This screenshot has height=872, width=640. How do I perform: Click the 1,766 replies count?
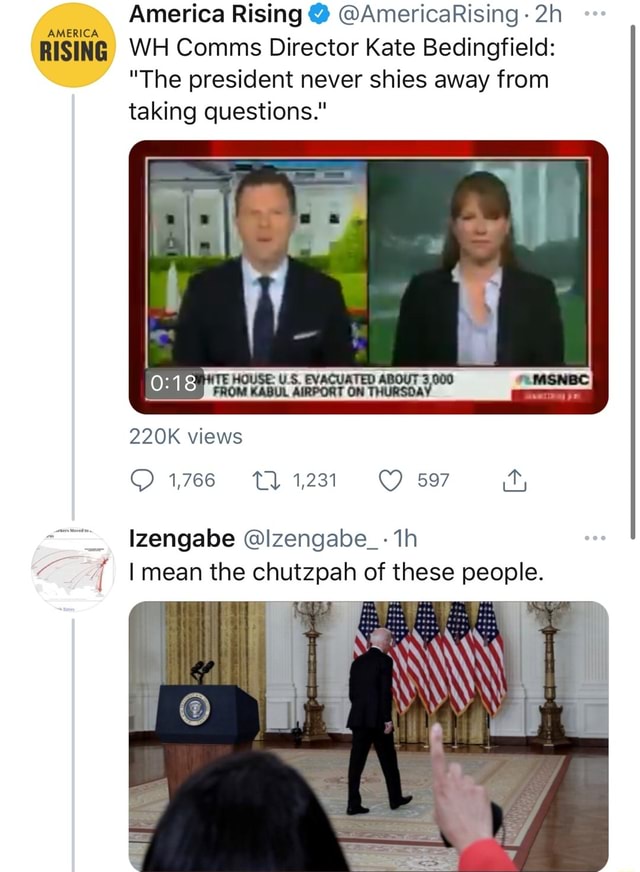coord(192,480)
